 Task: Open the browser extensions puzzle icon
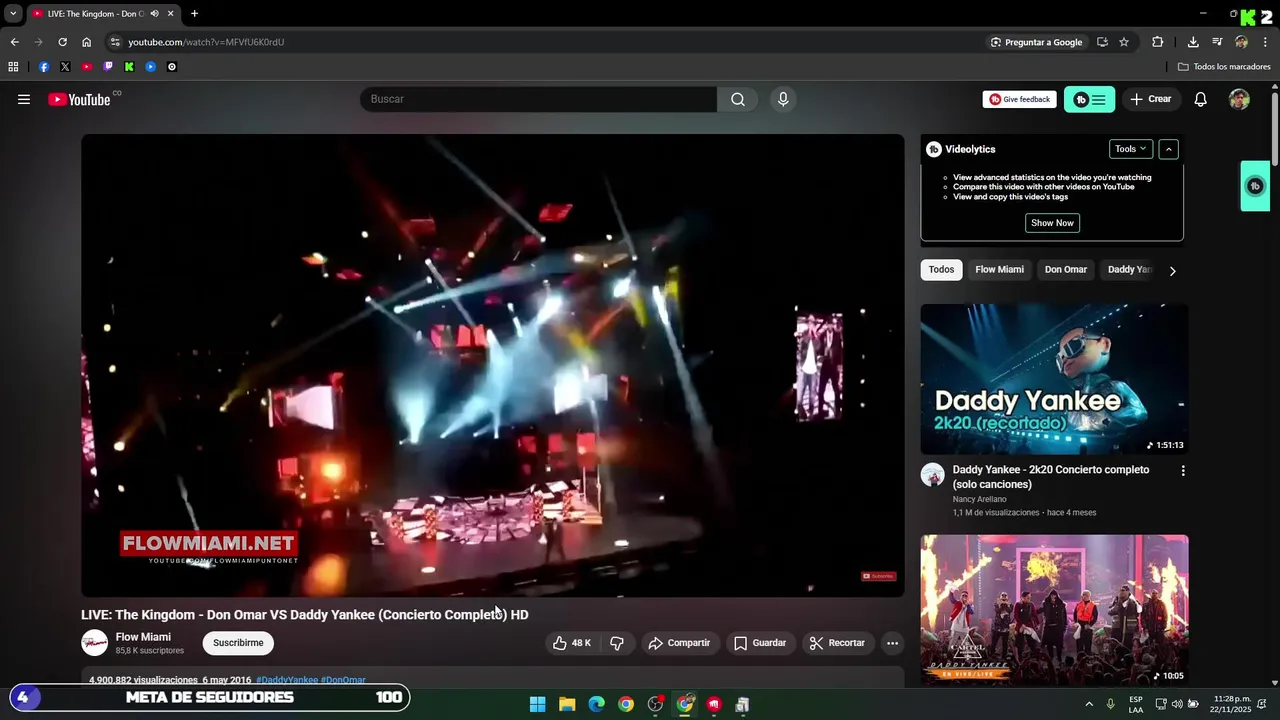tap(1157, 42)
